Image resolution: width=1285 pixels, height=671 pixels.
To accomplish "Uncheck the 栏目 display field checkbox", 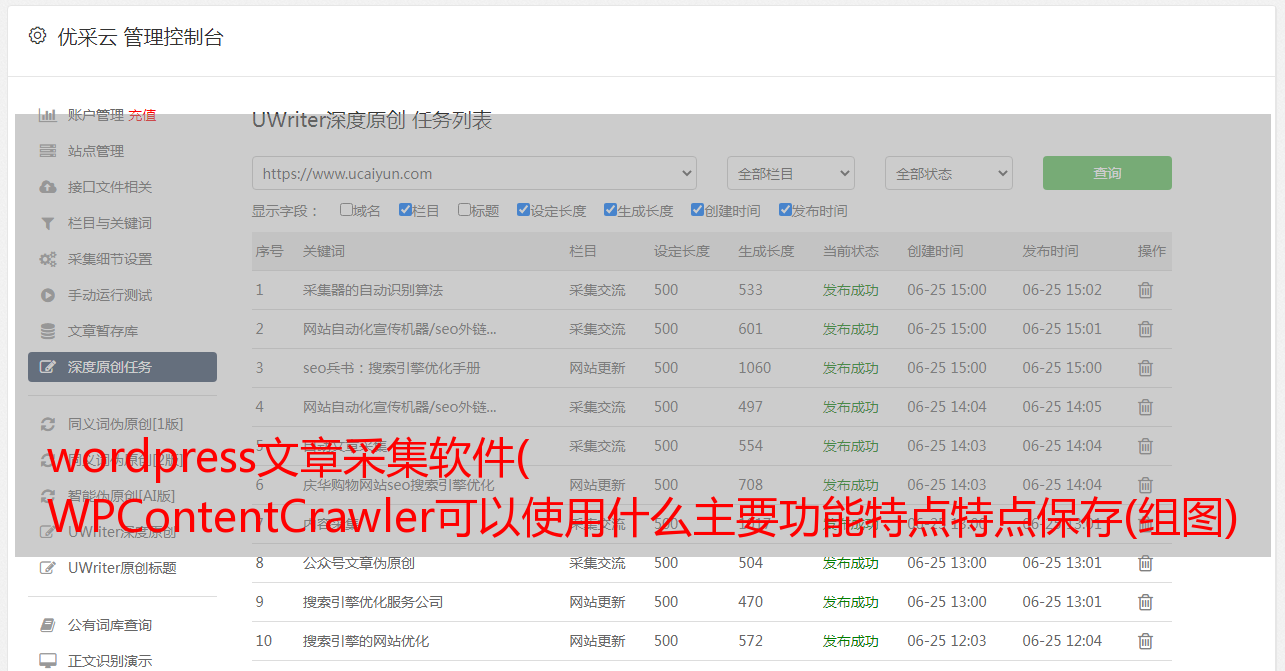I will (x=405, y=210).
